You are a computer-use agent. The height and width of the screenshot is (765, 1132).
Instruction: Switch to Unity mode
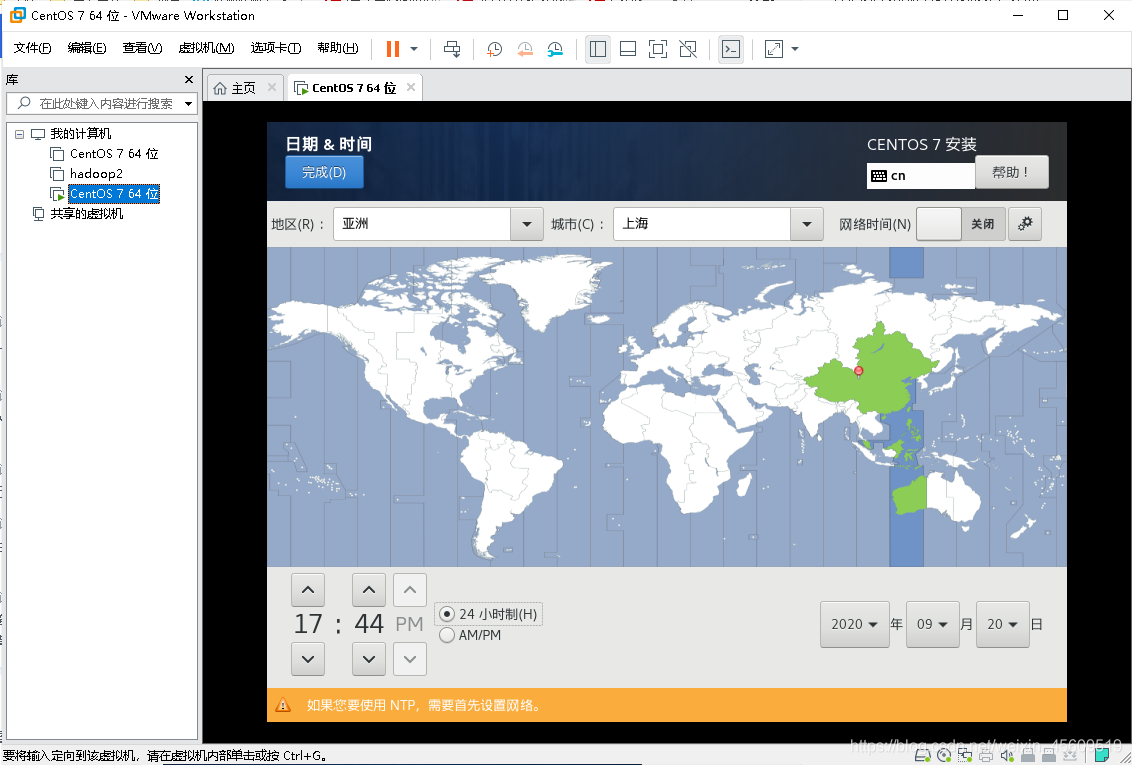point(688,49)
